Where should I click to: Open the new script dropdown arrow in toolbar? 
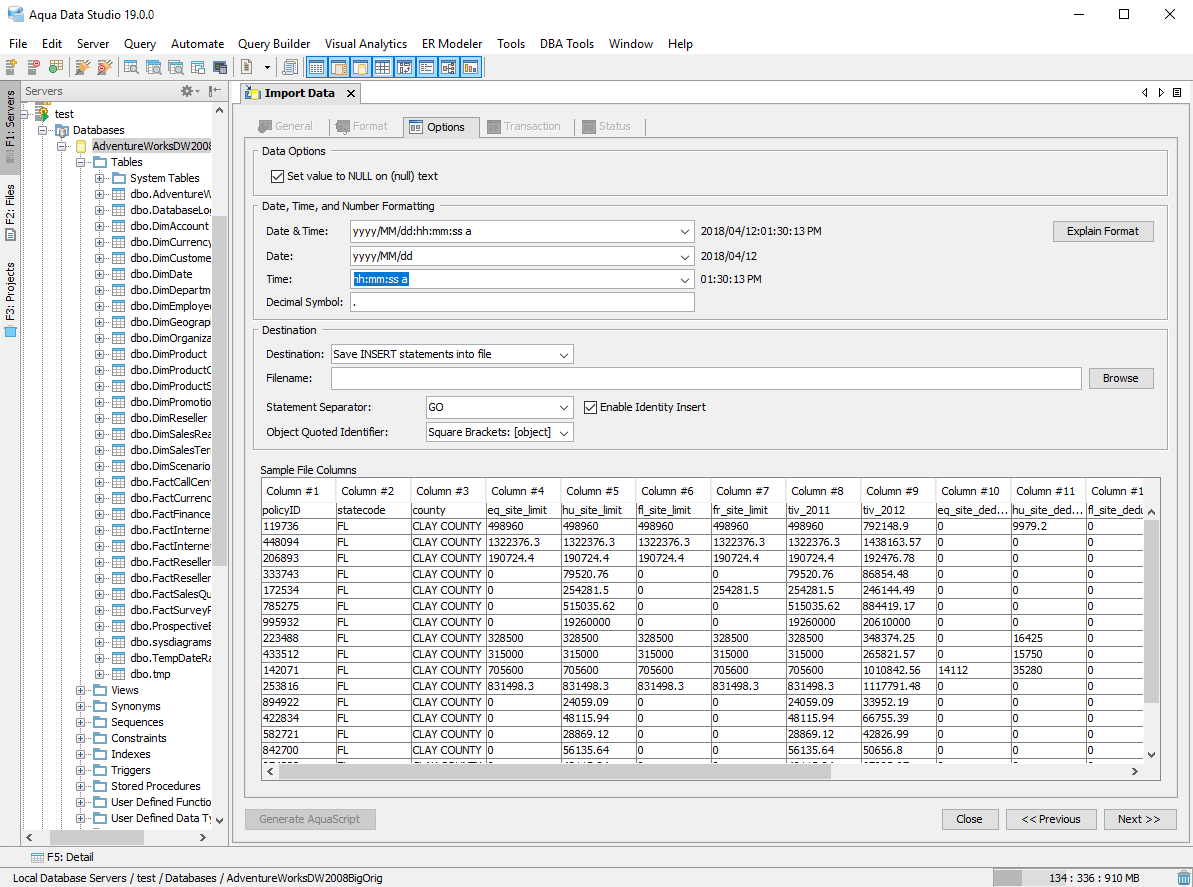pos(267,68)
